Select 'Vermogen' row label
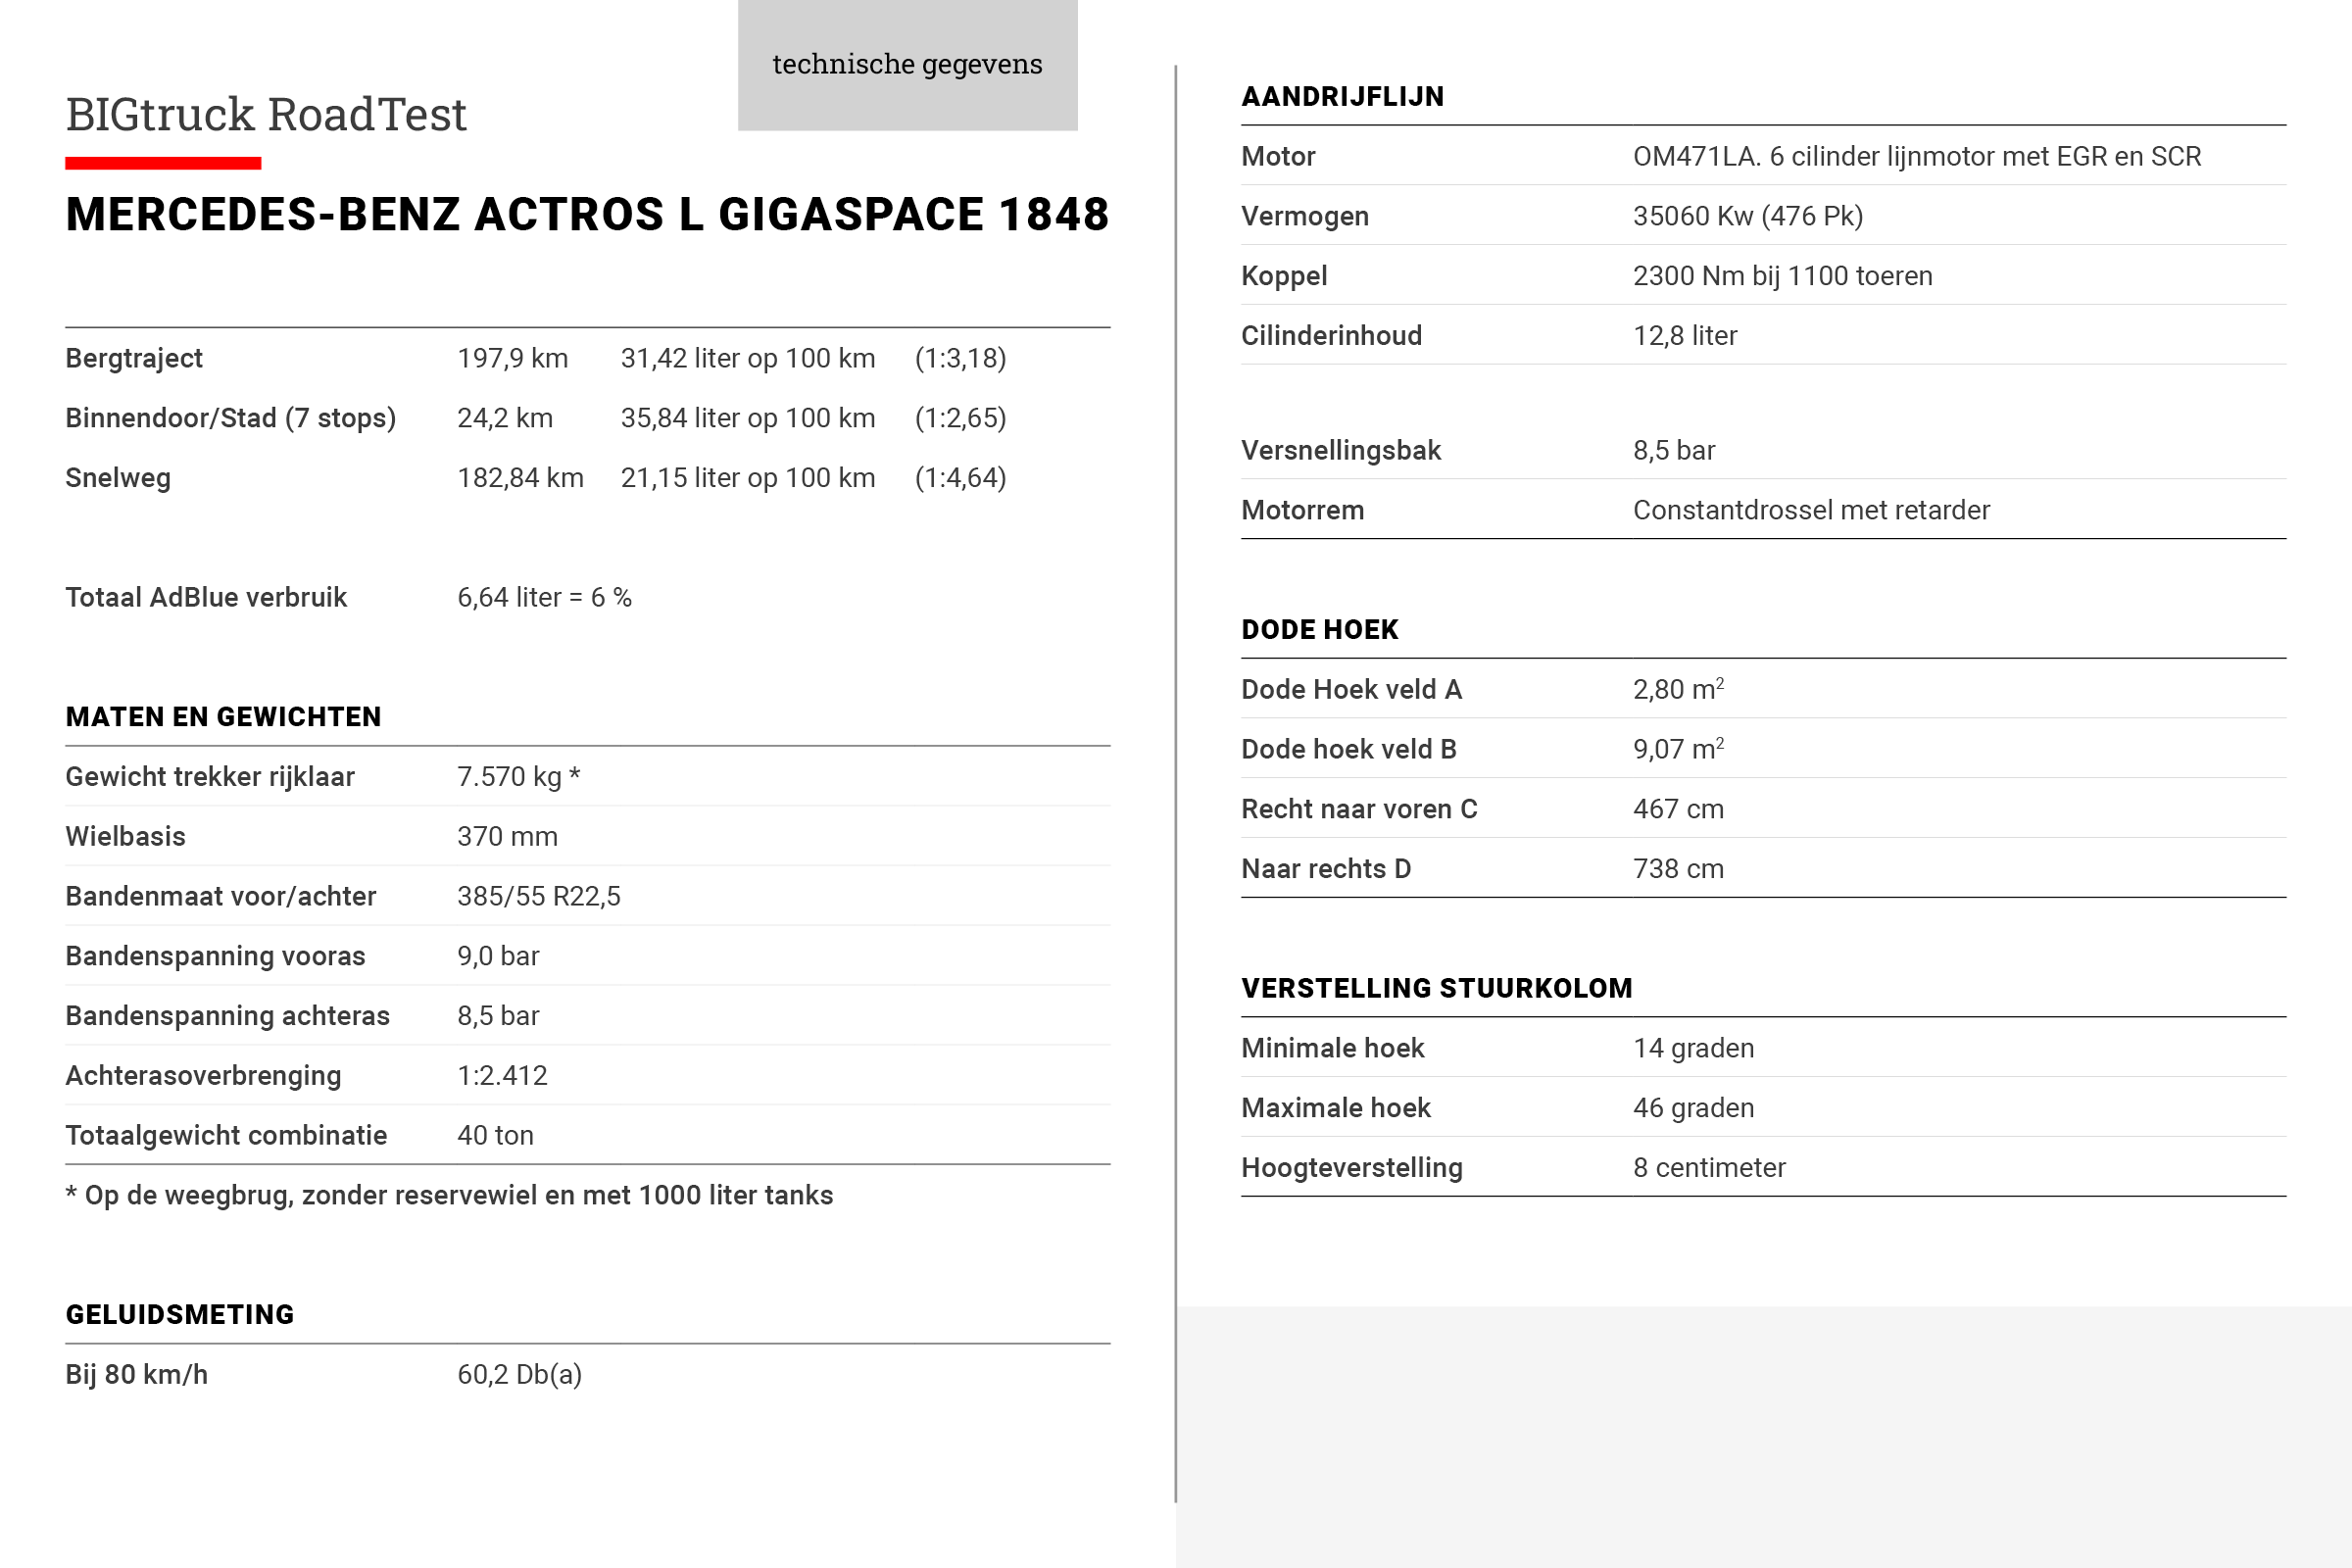2352x1568 pixels. click(x=1305, y=216)
